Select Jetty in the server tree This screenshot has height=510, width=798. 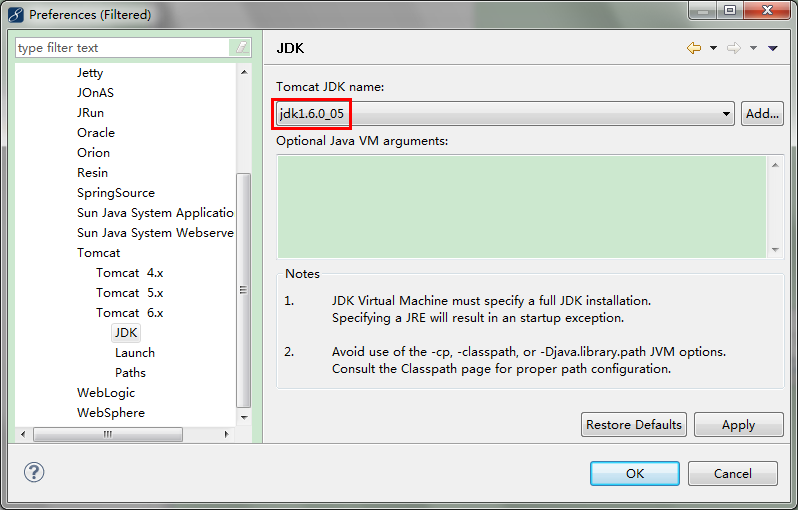(90, 73)
